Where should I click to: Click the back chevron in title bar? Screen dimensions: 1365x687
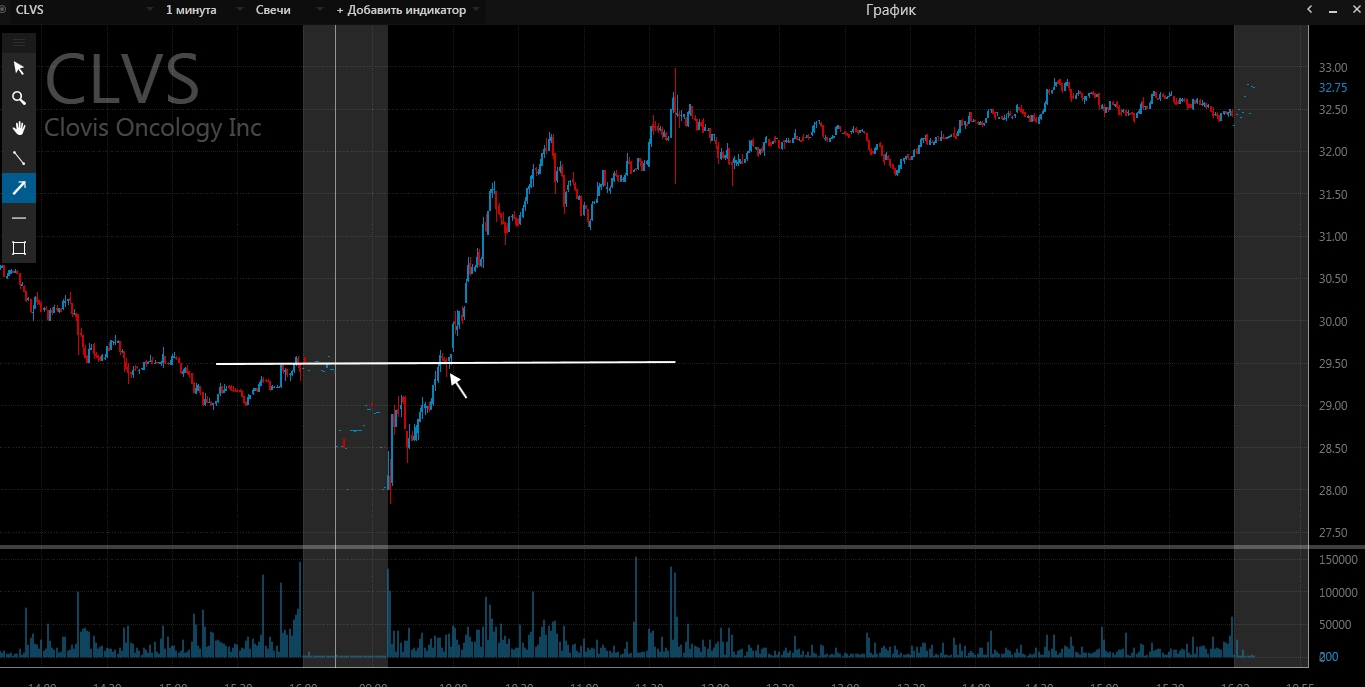pyautogui.click(x=1310, y=10)
